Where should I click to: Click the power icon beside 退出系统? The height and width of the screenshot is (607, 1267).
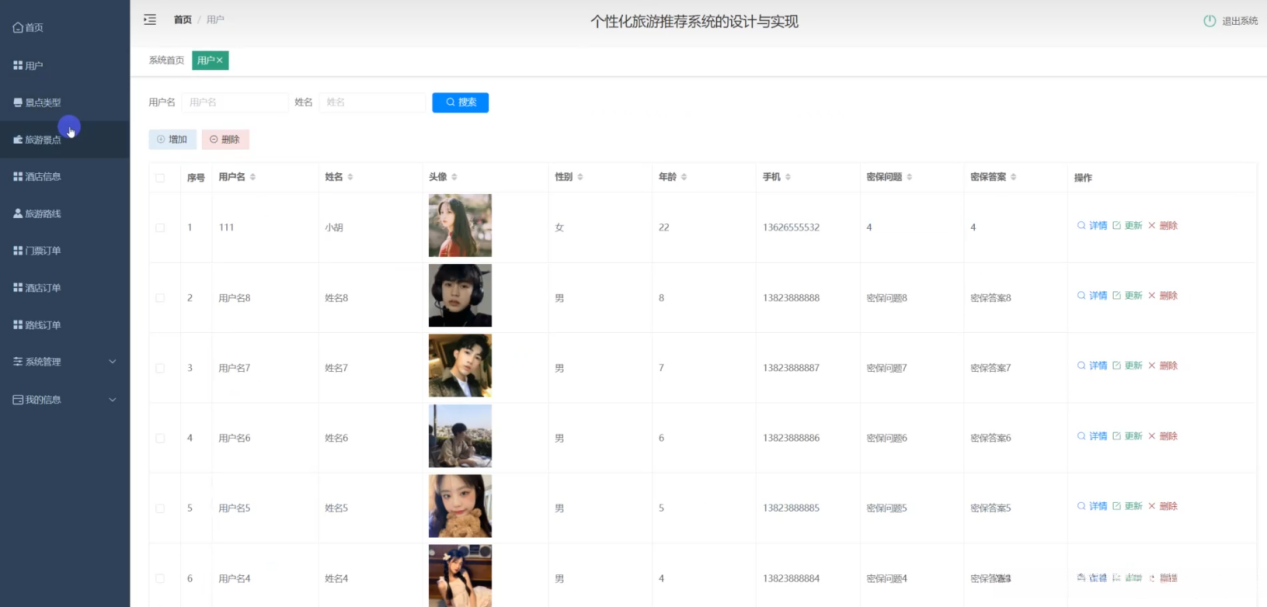tap(1210, 21)
